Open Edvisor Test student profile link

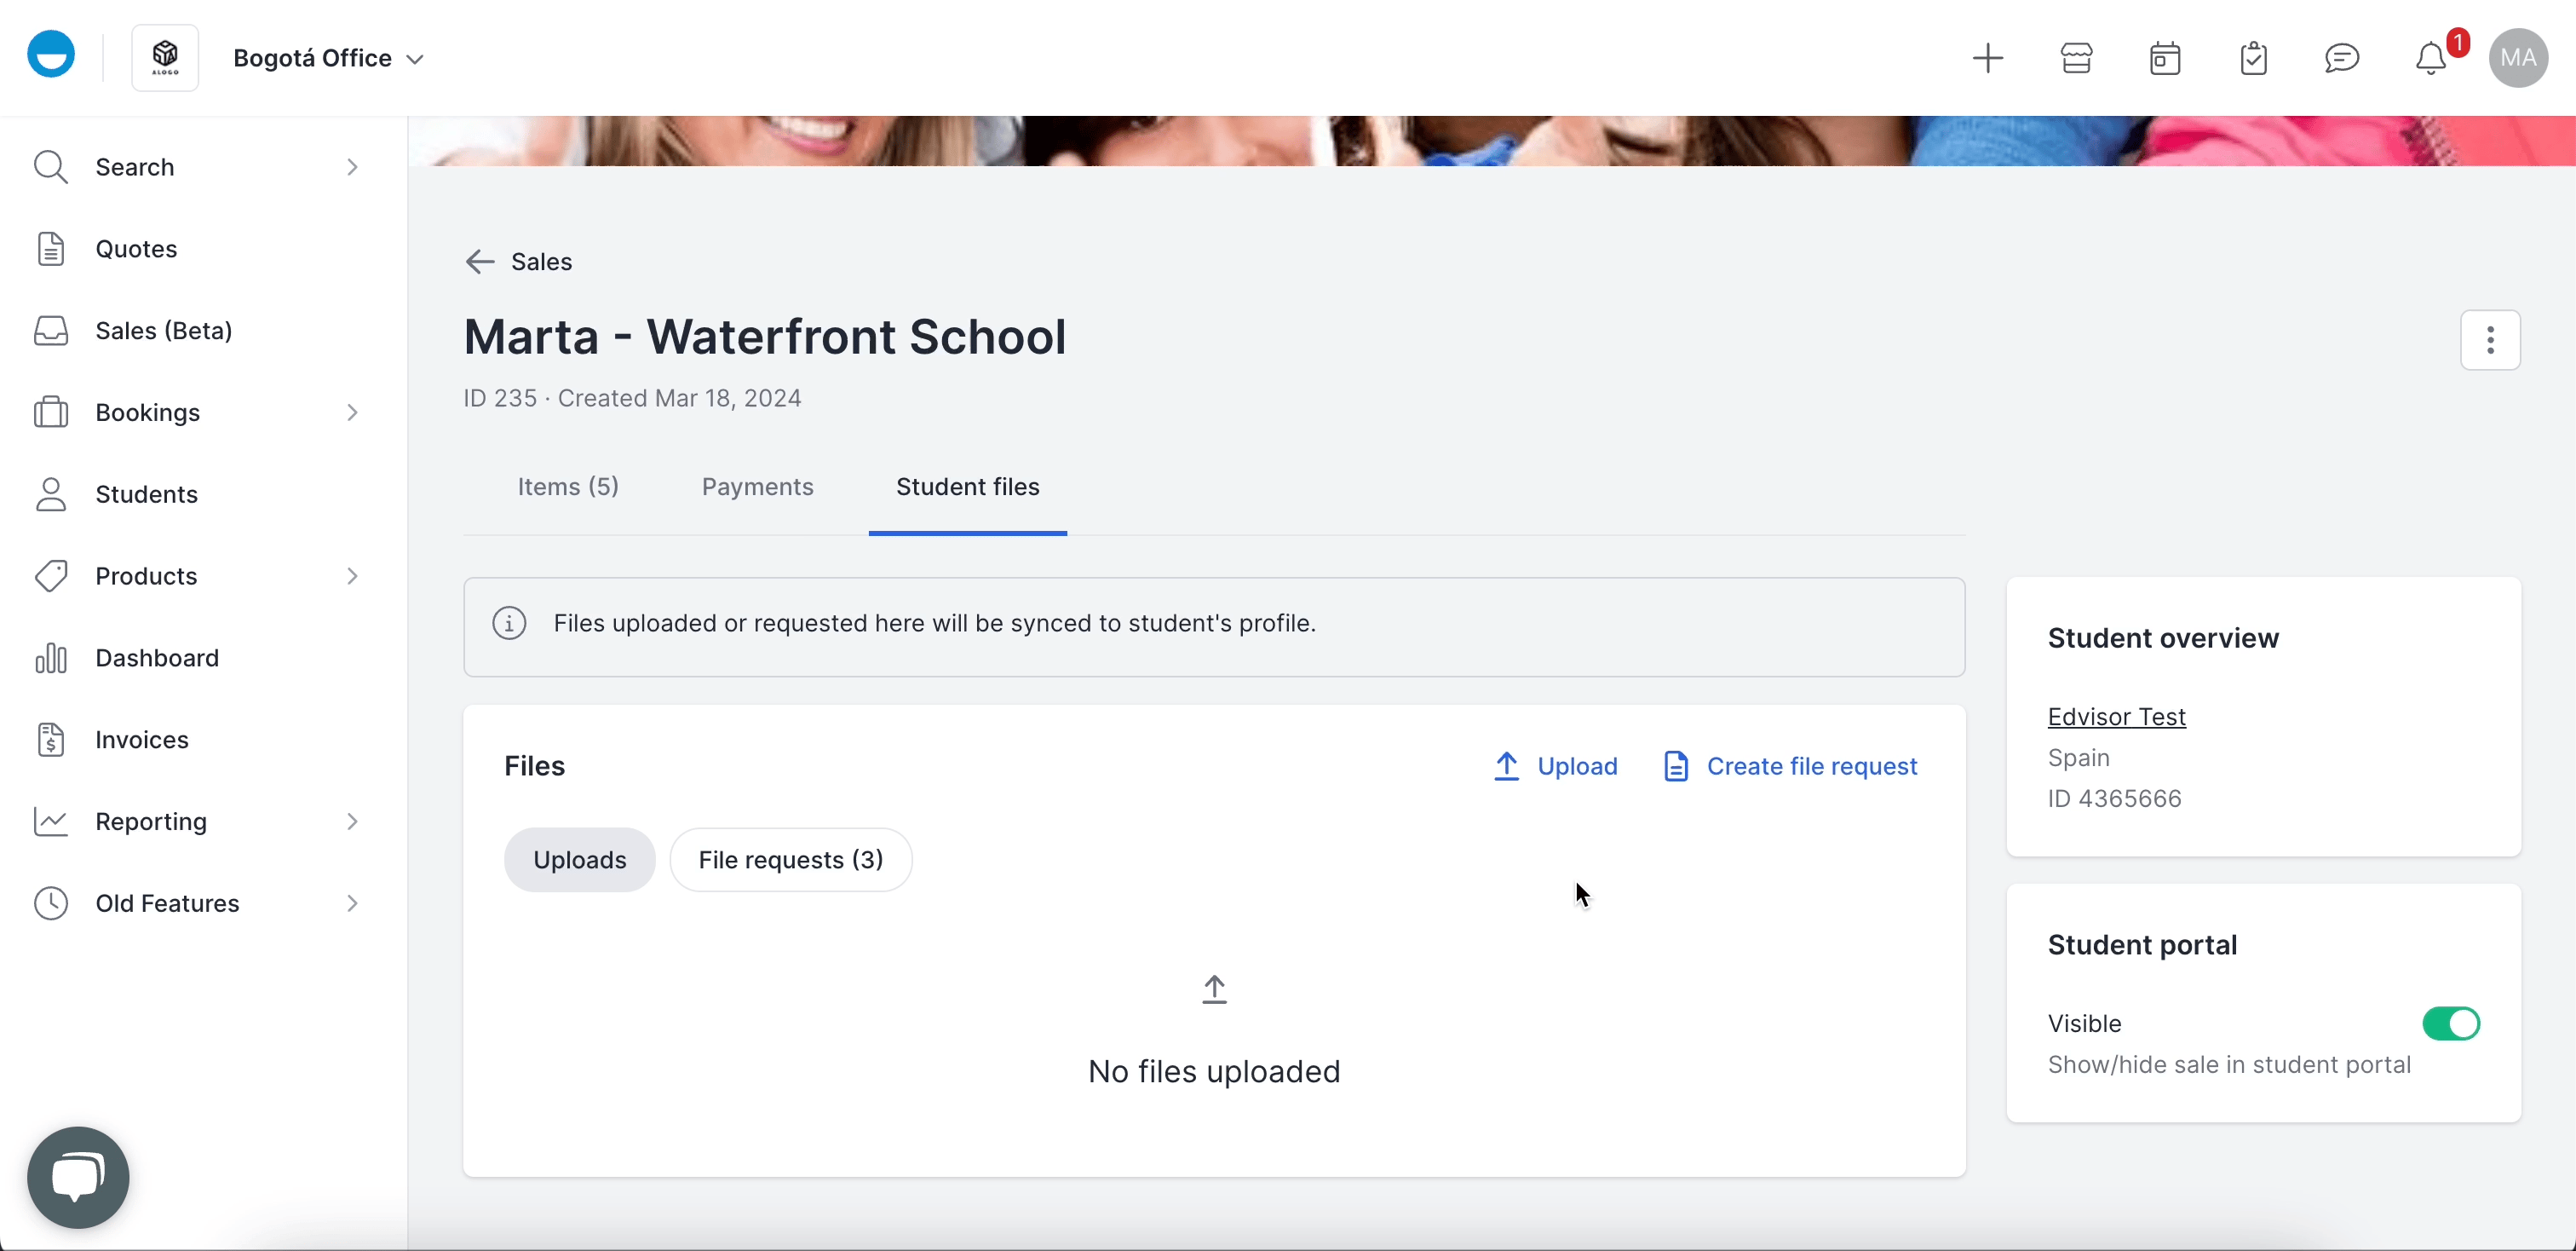point(2116,715)
